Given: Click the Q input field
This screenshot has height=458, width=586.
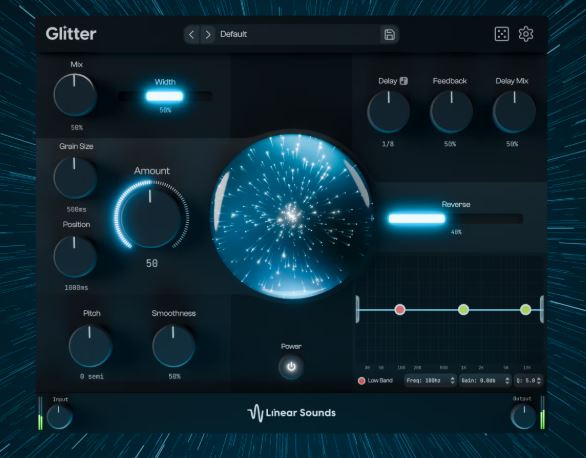Looking at the screenshot, I should [x=528, y=381].
